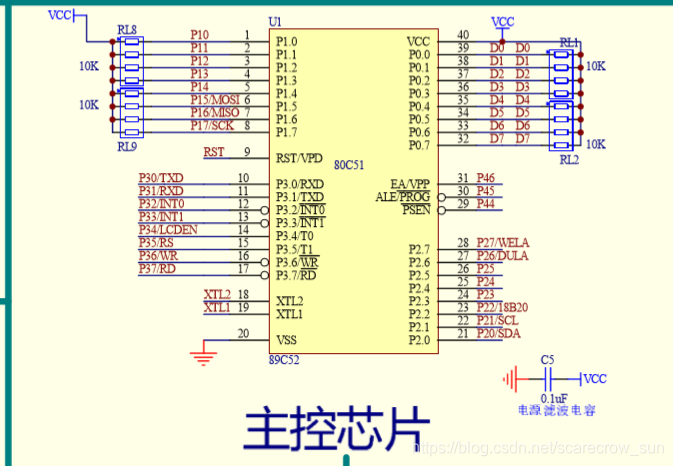Select the yellow 80C51 chip body
673x466 pixels.
(354, 191)
